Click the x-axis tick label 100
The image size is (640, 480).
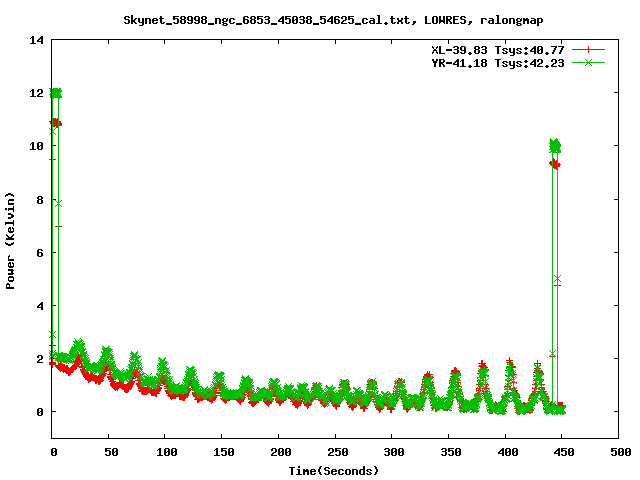coord(167,452)
